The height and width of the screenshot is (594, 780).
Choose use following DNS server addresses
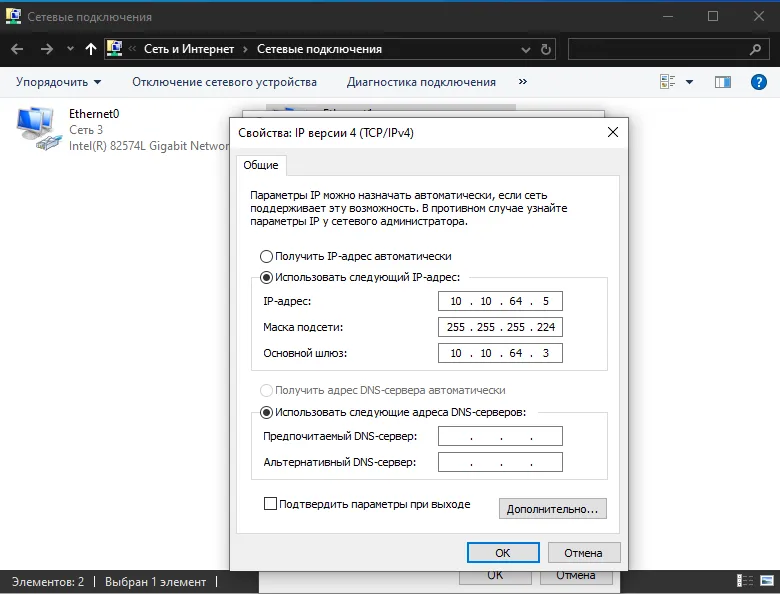(266, 412)
